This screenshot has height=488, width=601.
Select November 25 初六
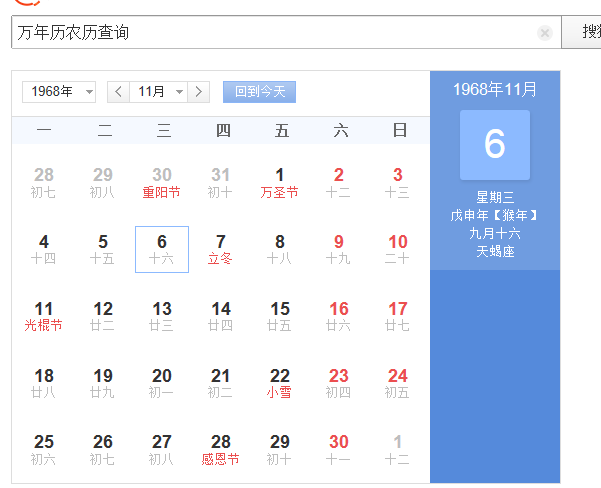pyautogui.click(x=44, y=450)
